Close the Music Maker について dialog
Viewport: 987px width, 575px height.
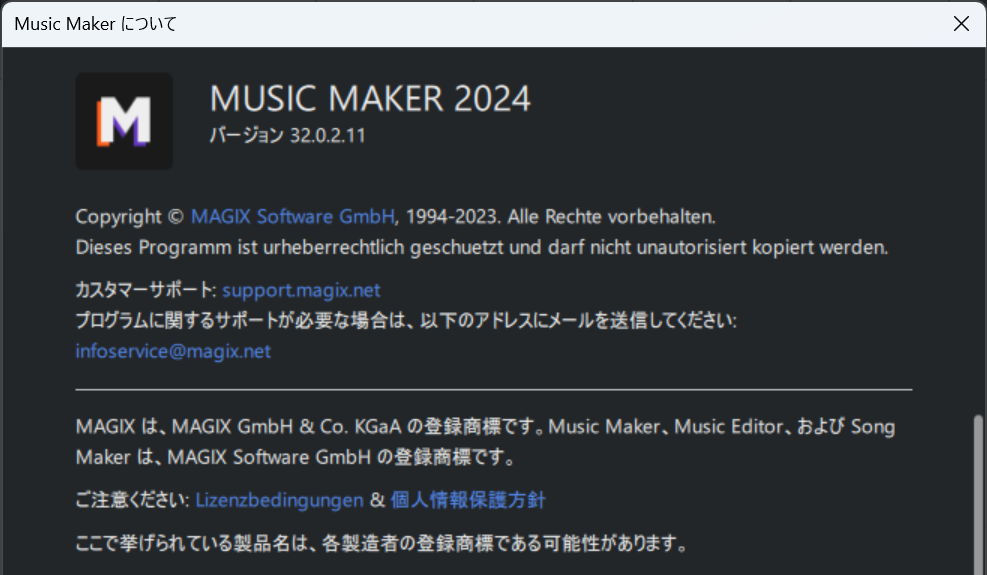point(961,24)
